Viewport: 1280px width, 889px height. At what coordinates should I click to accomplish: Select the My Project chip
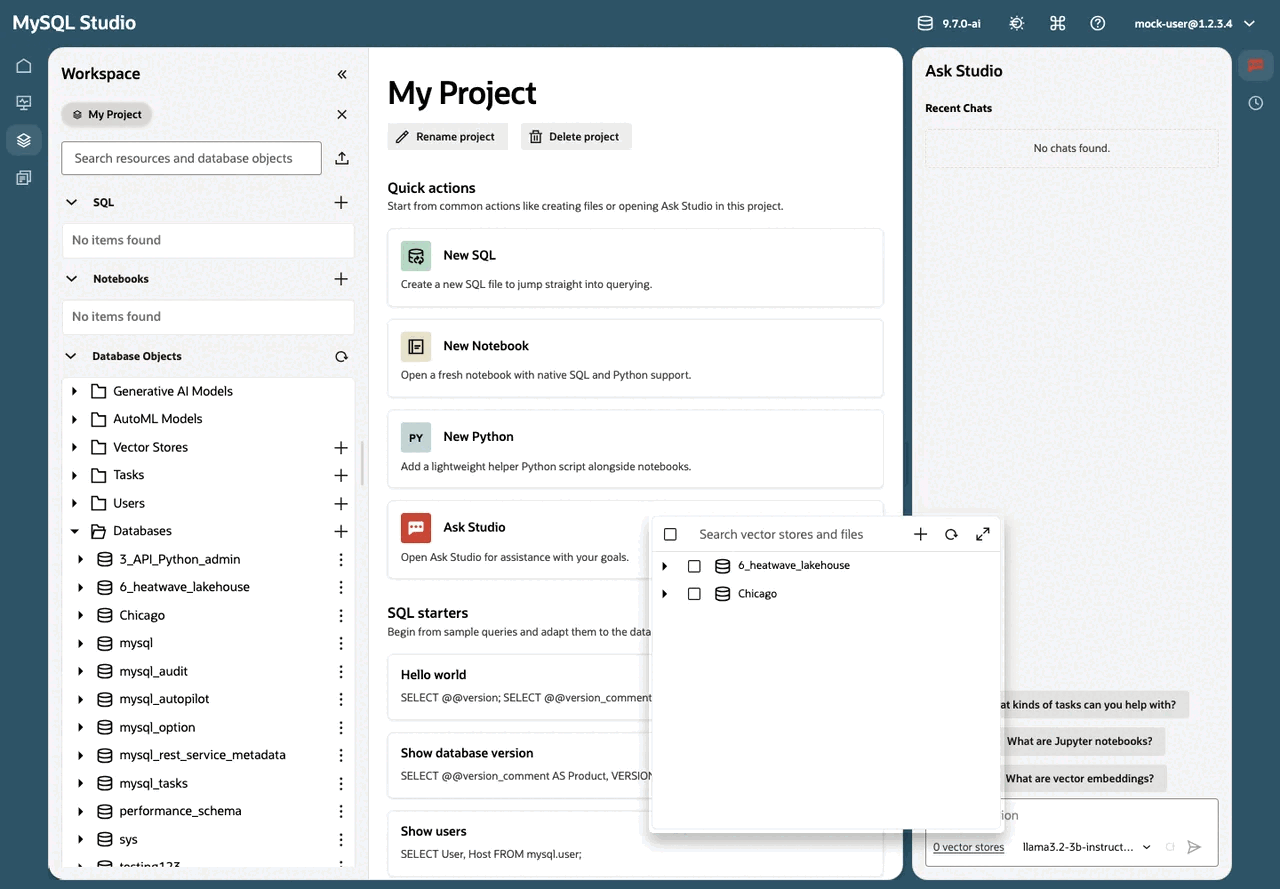pyautogui.click(x=107, y=115)
